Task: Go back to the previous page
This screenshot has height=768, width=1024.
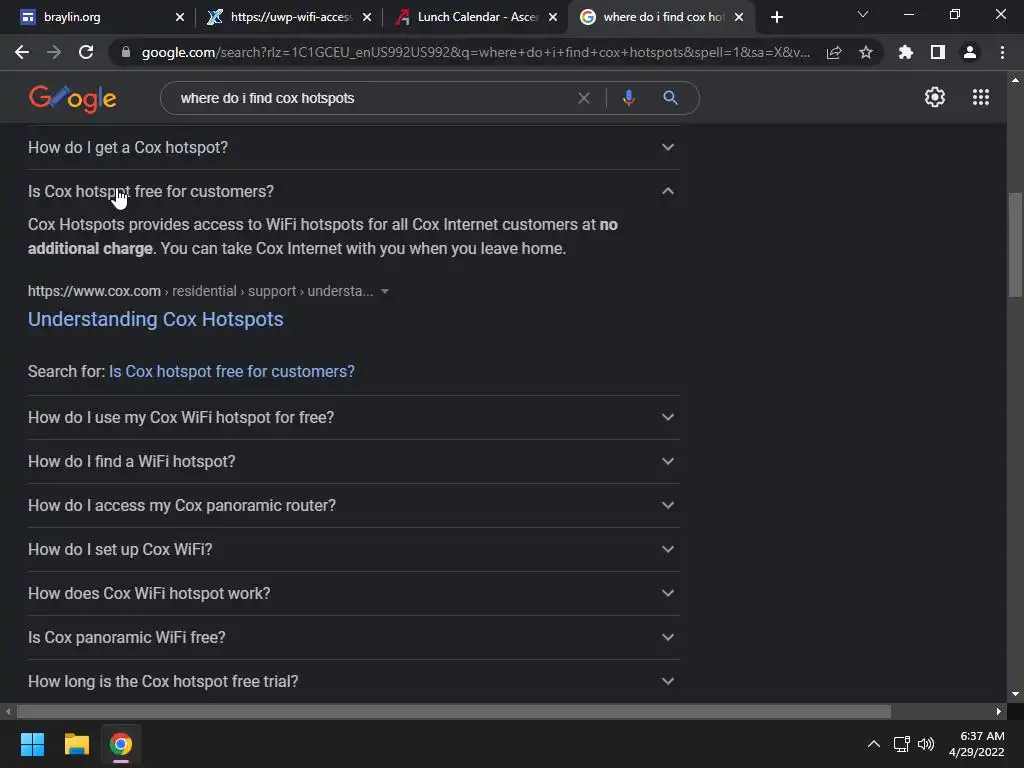Action: pos(22,52)
